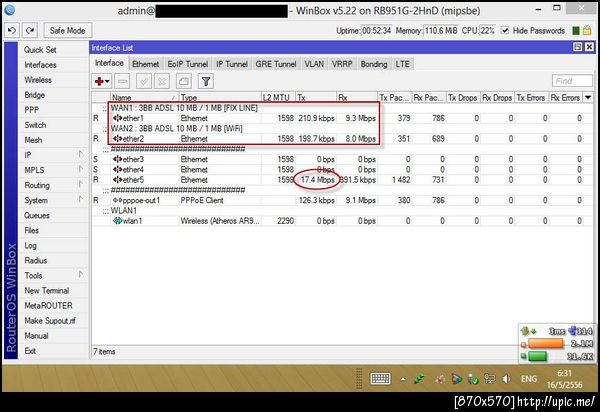The width and height of the screenshot is (600, 412).
Task: Switch to the Bonding tab
Action: [x=374, y=64]
